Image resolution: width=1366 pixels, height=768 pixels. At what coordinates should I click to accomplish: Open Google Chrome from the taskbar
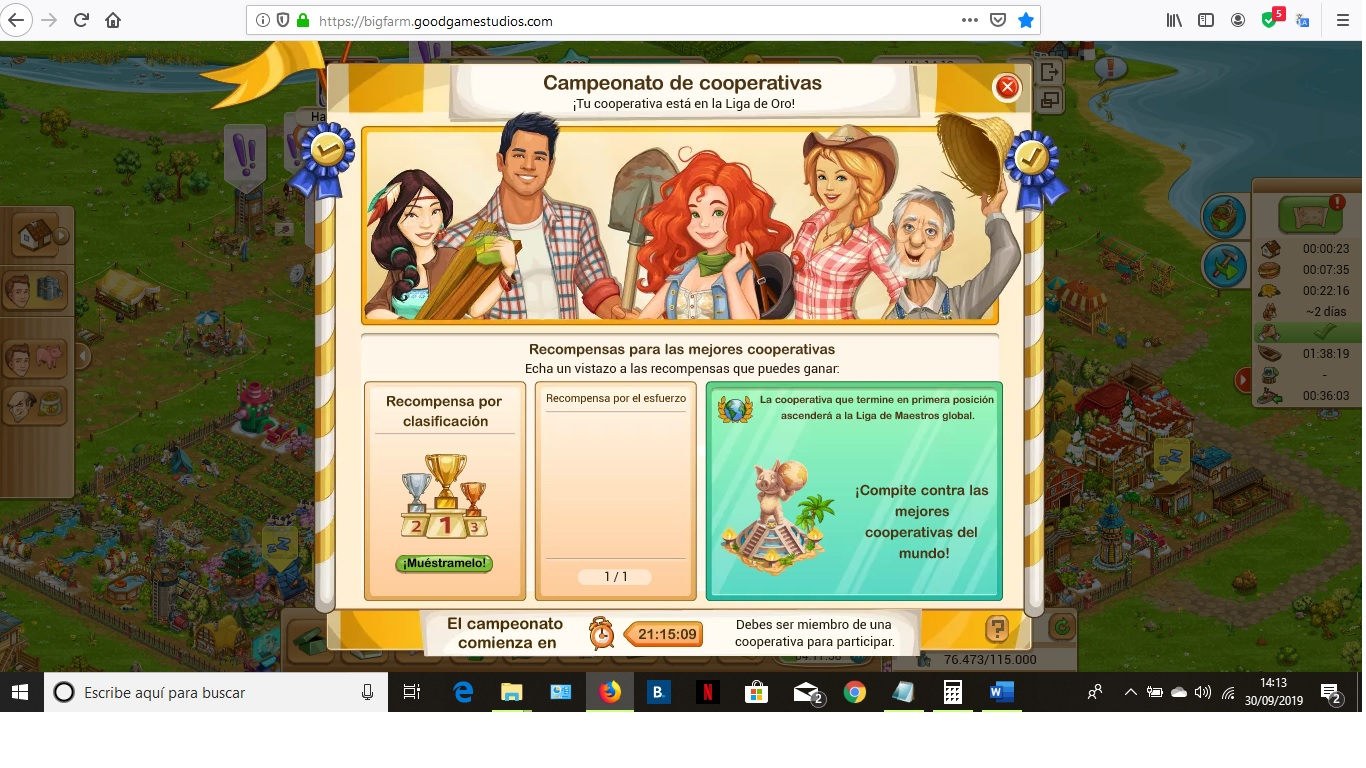854,692
